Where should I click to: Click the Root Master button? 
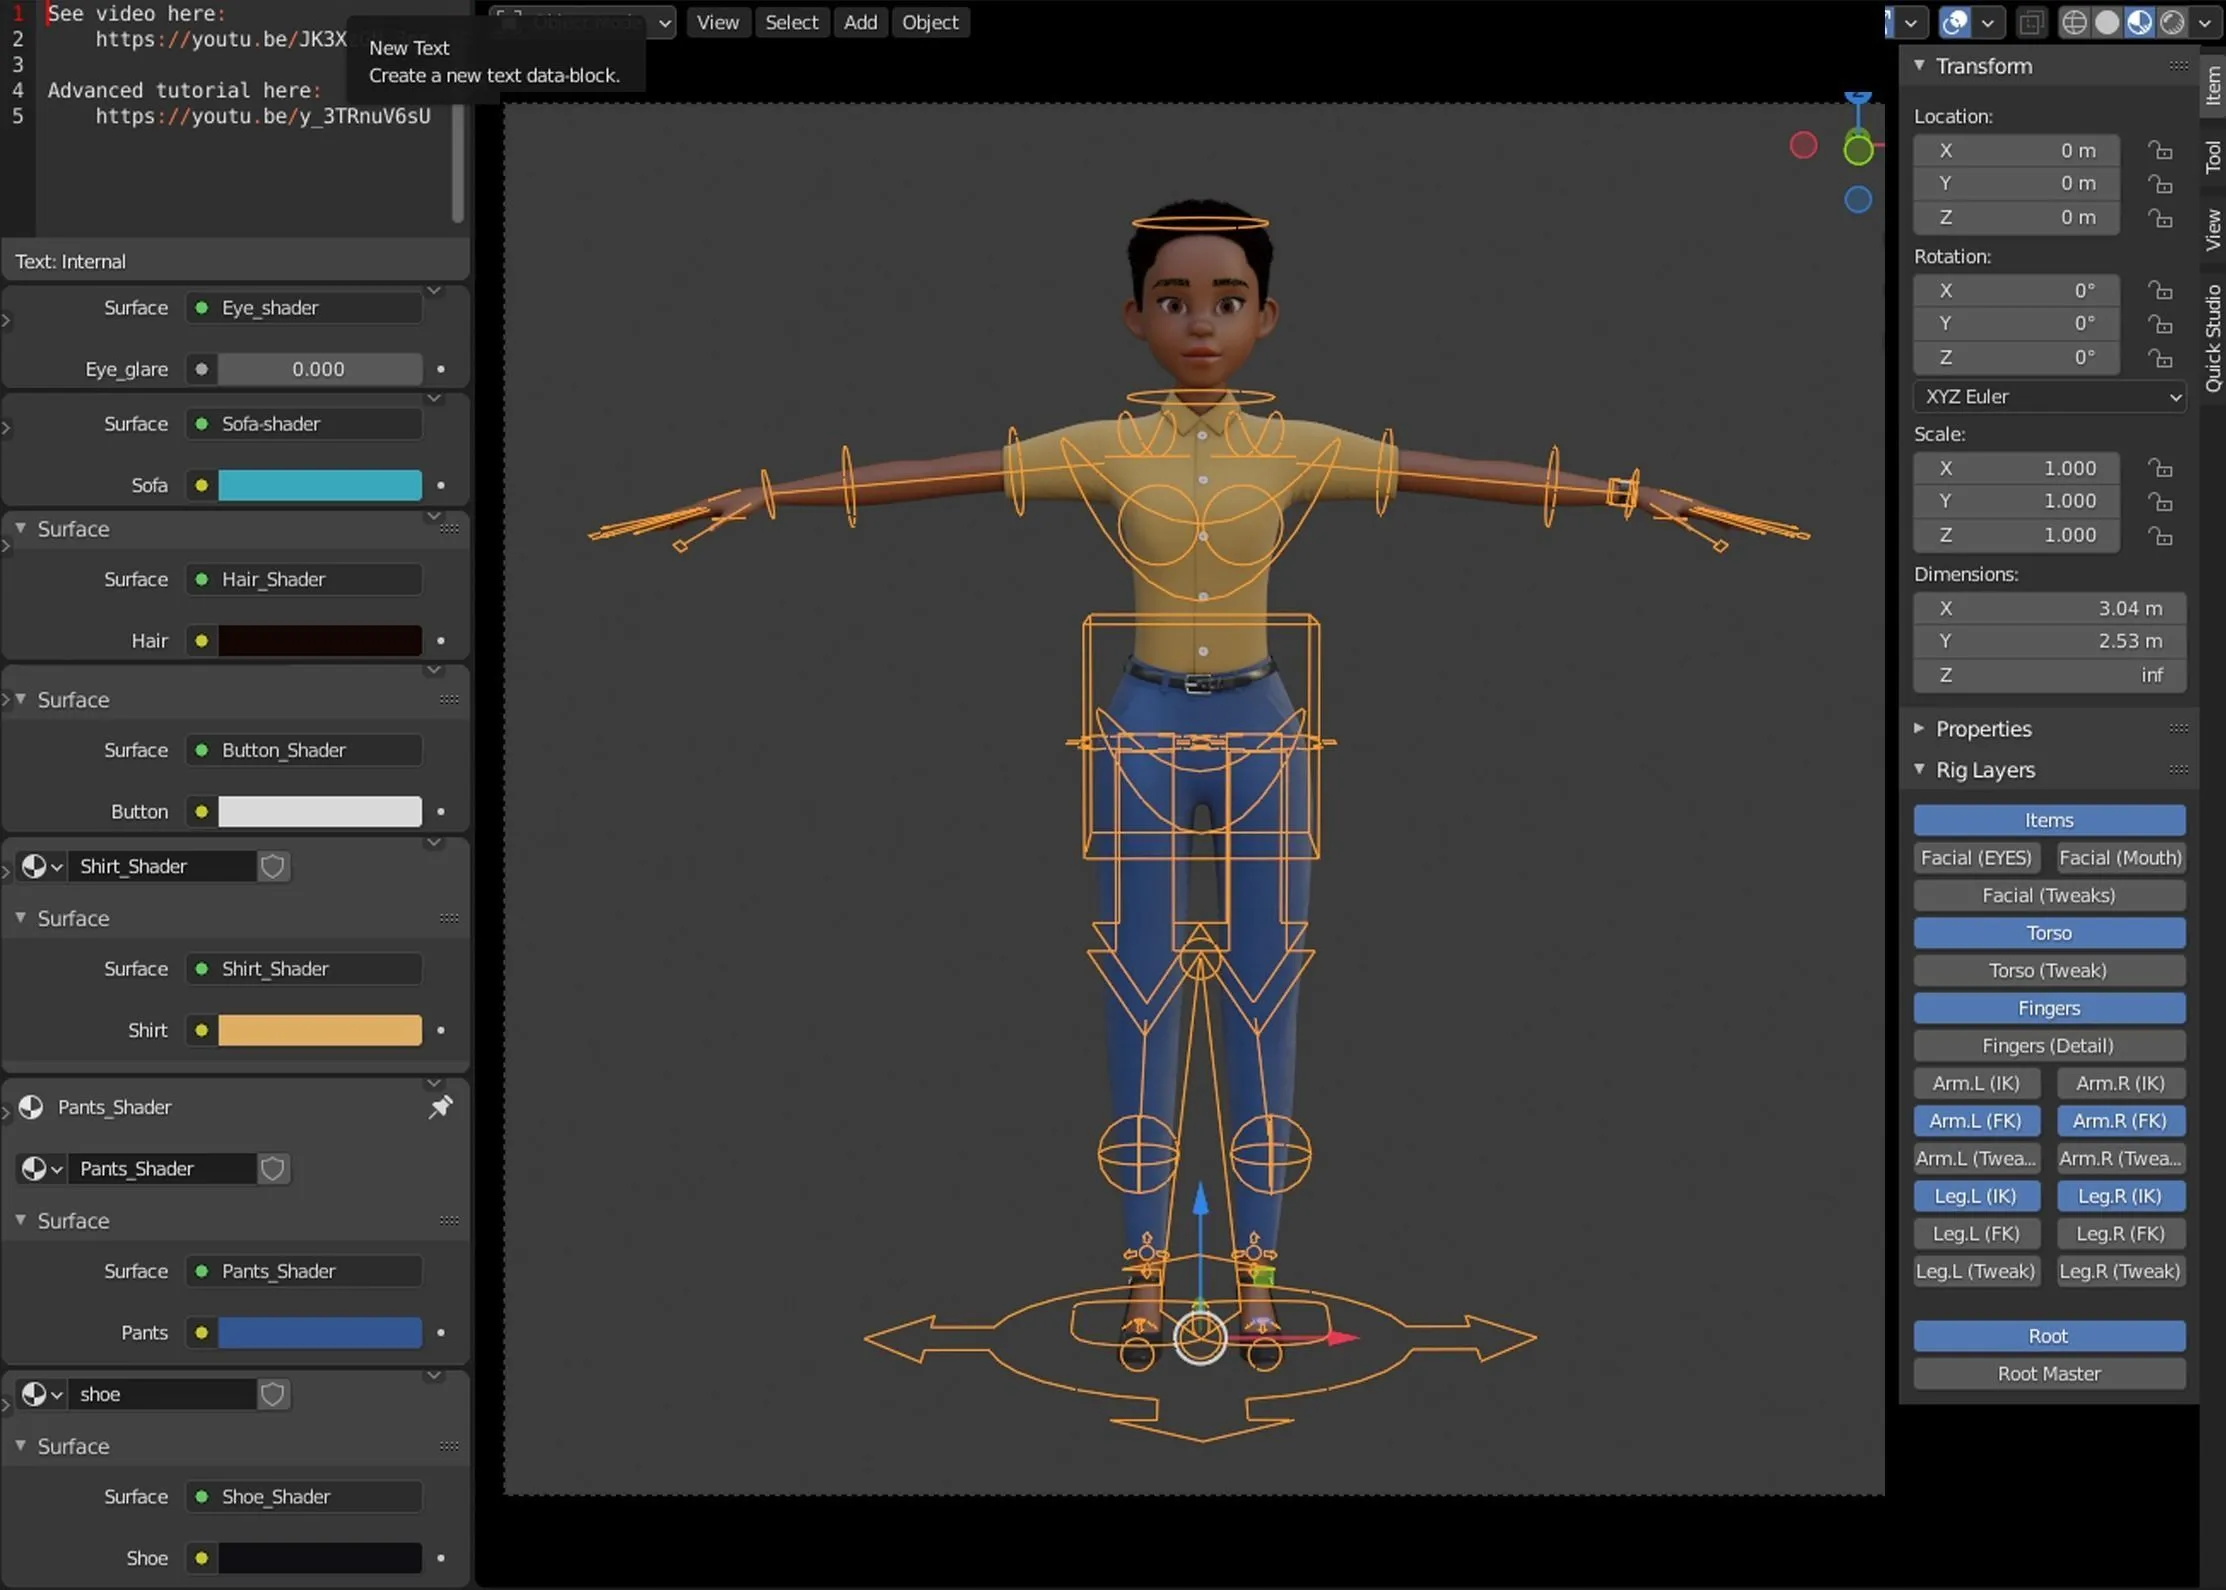point(2048,1373)
